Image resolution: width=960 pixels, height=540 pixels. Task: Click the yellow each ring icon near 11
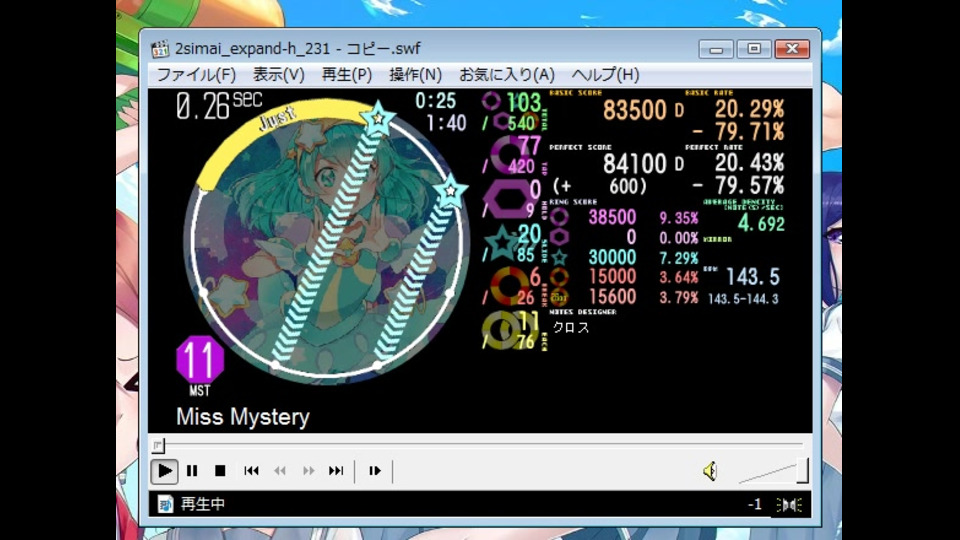(501, 330)
